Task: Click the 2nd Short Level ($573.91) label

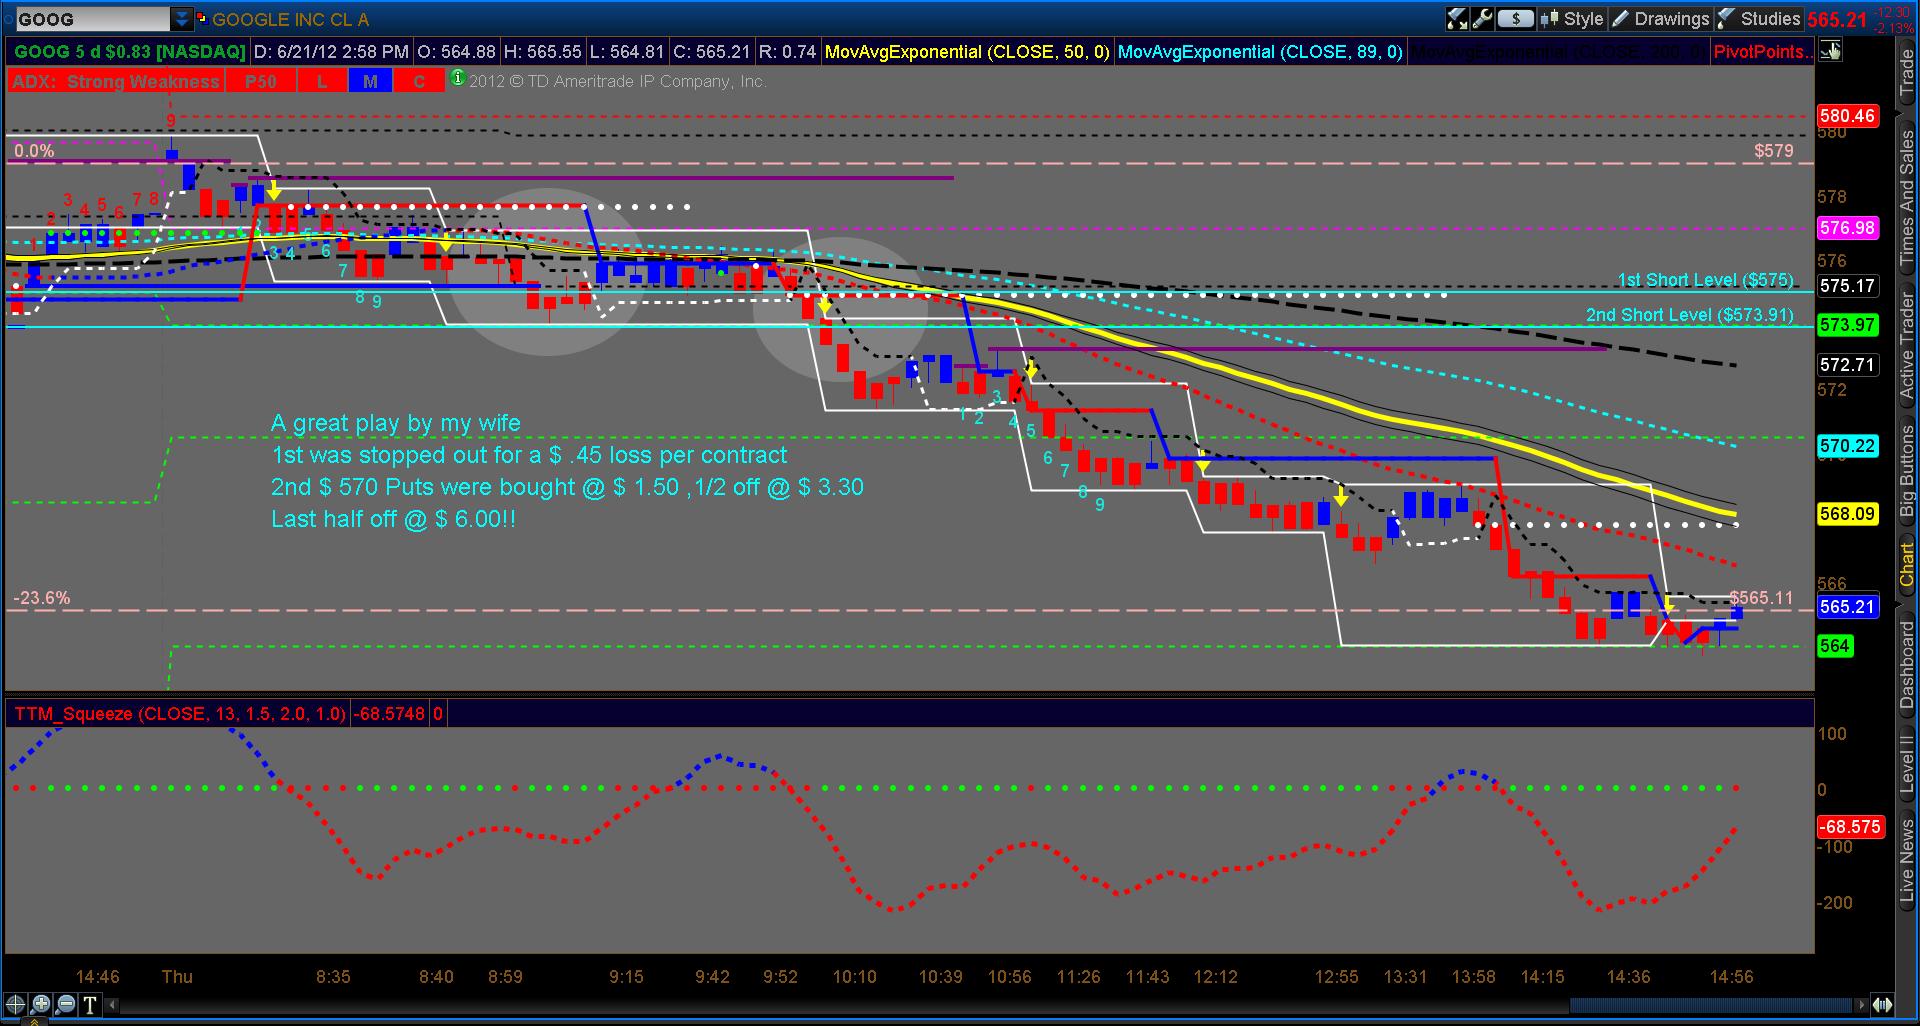Action: 1689,315
